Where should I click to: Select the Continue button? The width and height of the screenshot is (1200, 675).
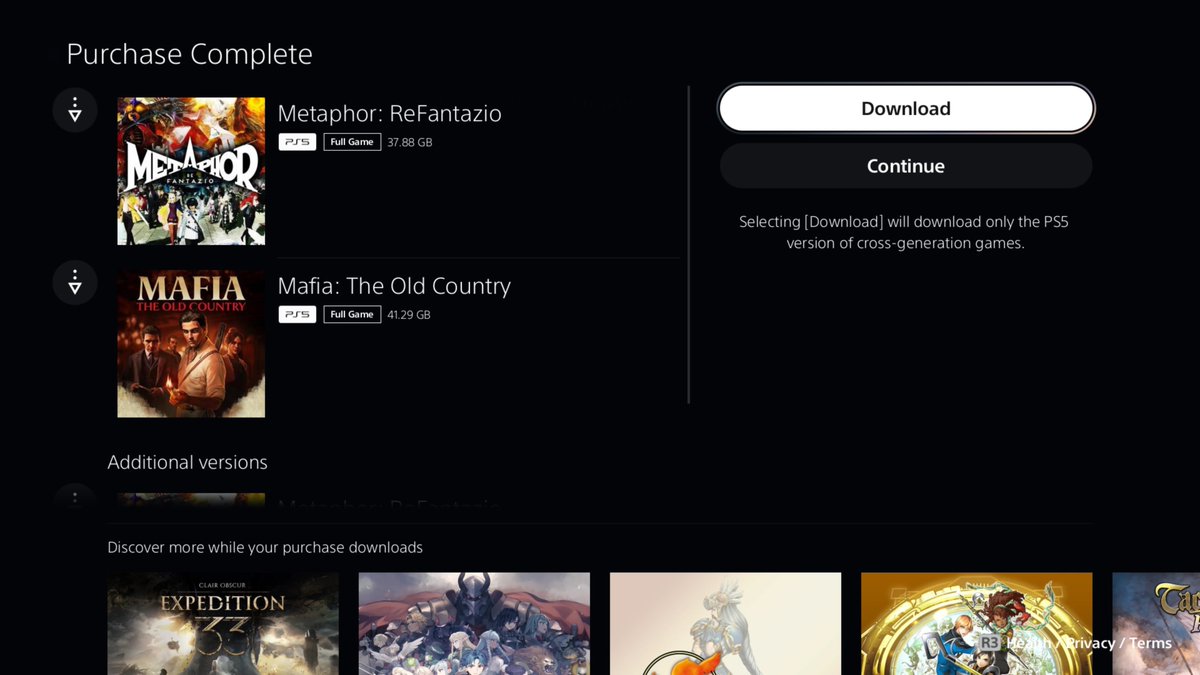[906, 166]
